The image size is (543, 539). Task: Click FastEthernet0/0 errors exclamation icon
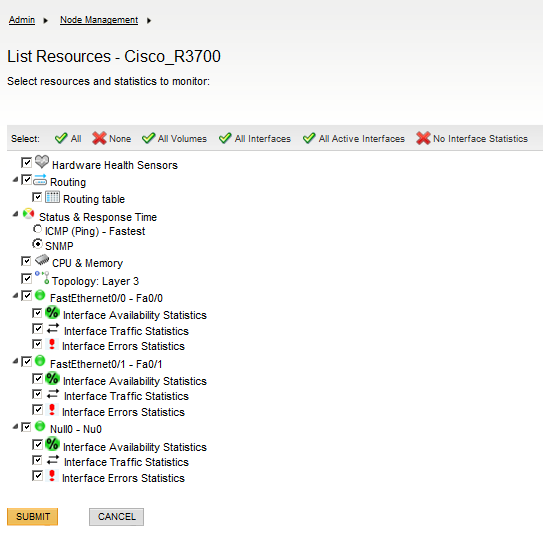tap(52, 344)
